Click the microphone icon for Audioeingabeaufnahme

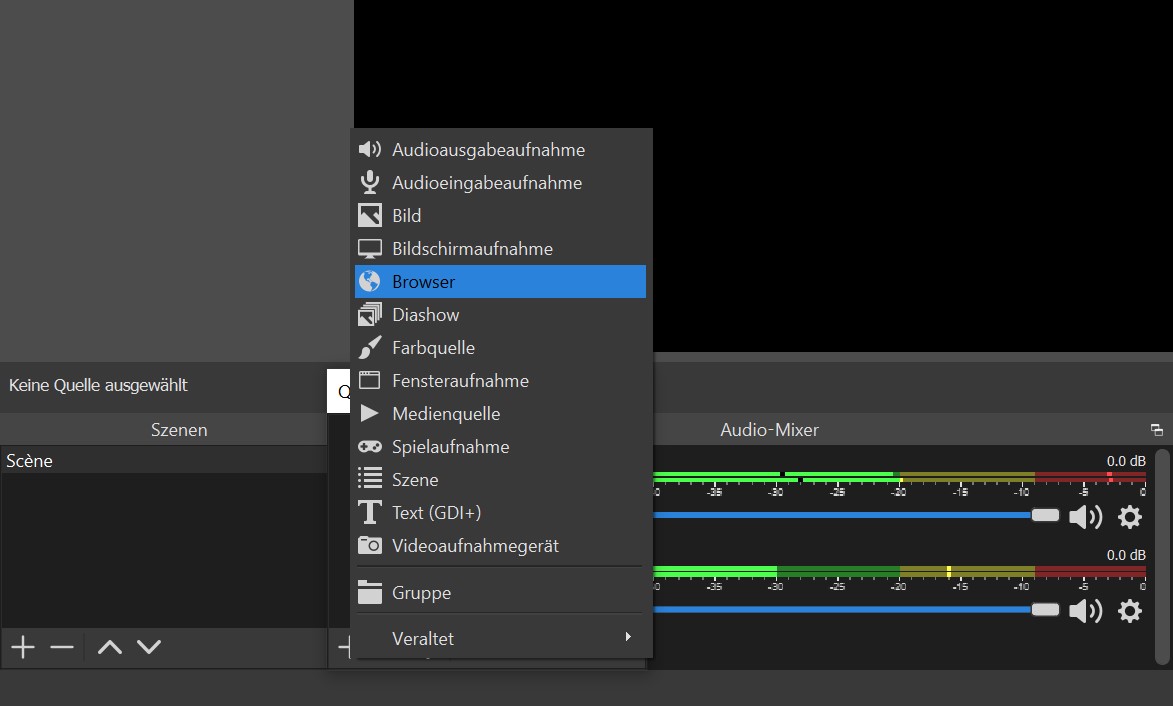[370, 183]
